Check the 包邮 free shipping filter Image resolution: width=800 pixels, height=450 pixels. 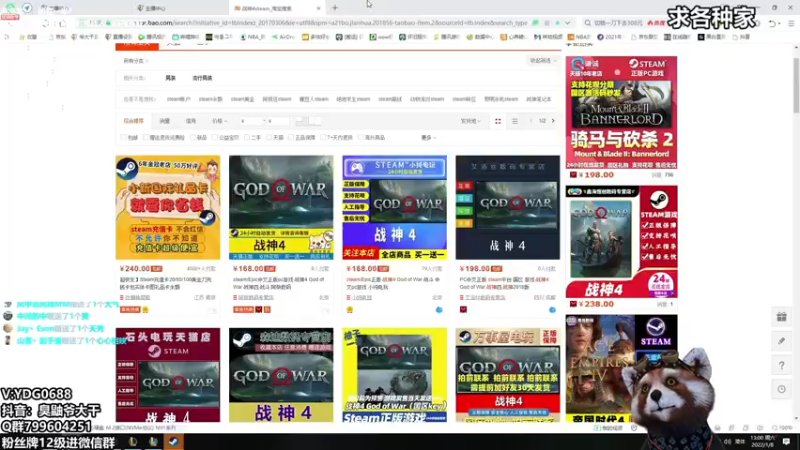click(x=124, y=138)
